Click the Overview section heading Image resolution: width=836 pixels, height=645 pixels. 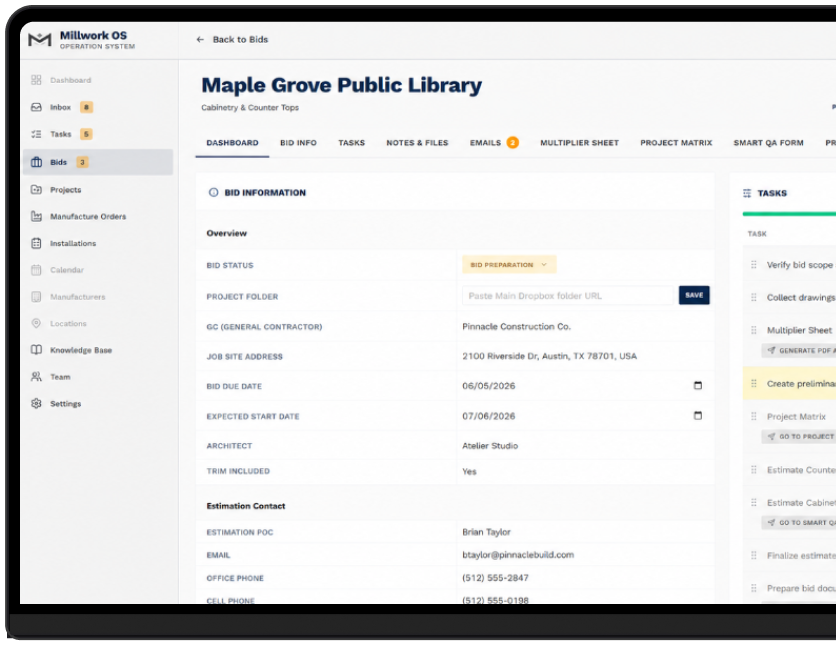227,233
